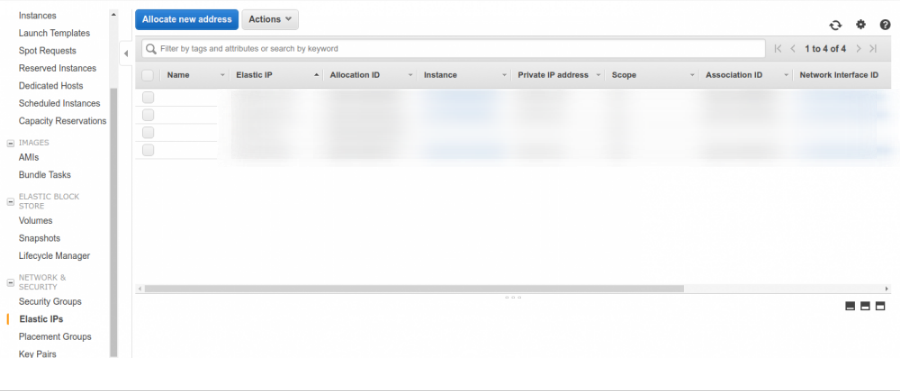Tick the select-all checkbox in the header
The image size is (906, 391).
click(148, 75)
